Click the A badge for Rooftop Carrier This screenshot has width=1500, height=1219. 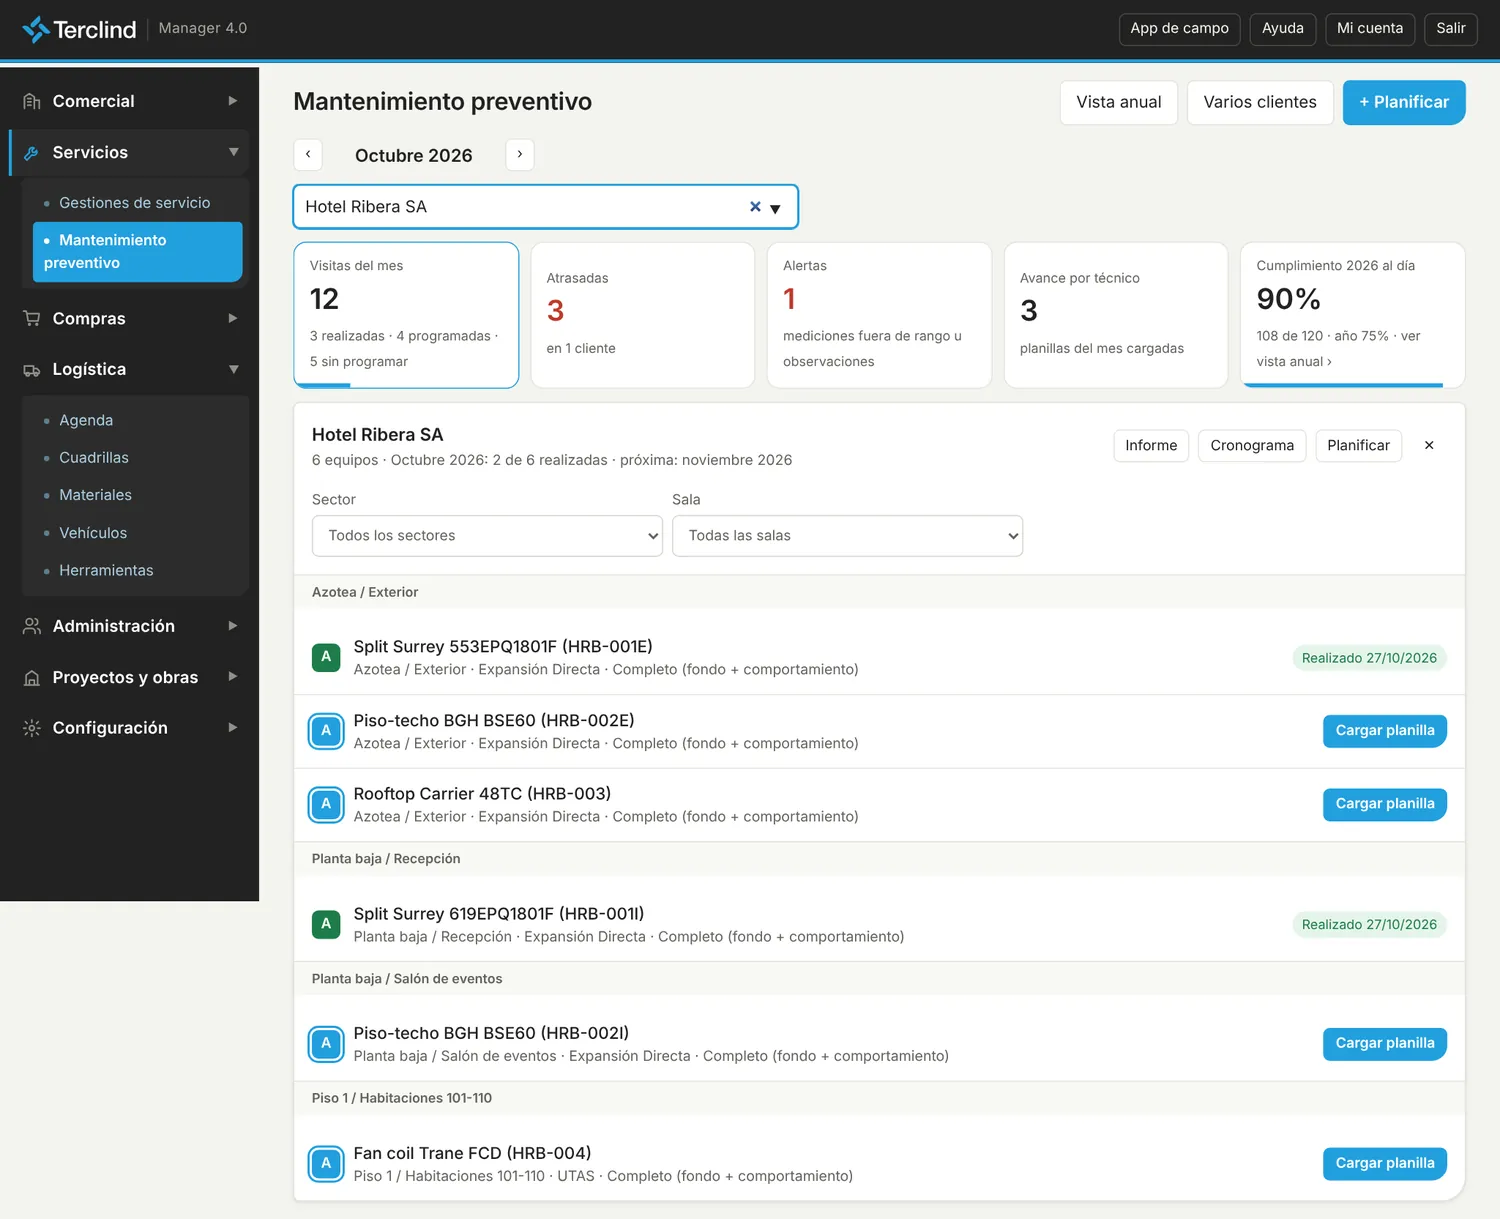pyautogui.click(x=326, y=804)
